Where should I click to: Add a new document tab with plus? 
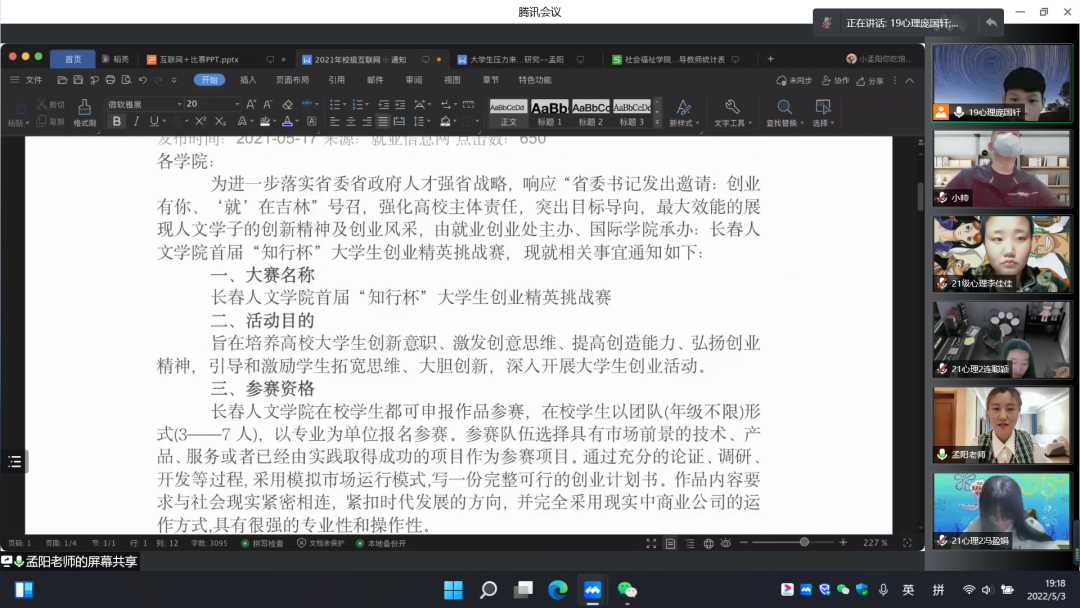click(x=770, y=59)
